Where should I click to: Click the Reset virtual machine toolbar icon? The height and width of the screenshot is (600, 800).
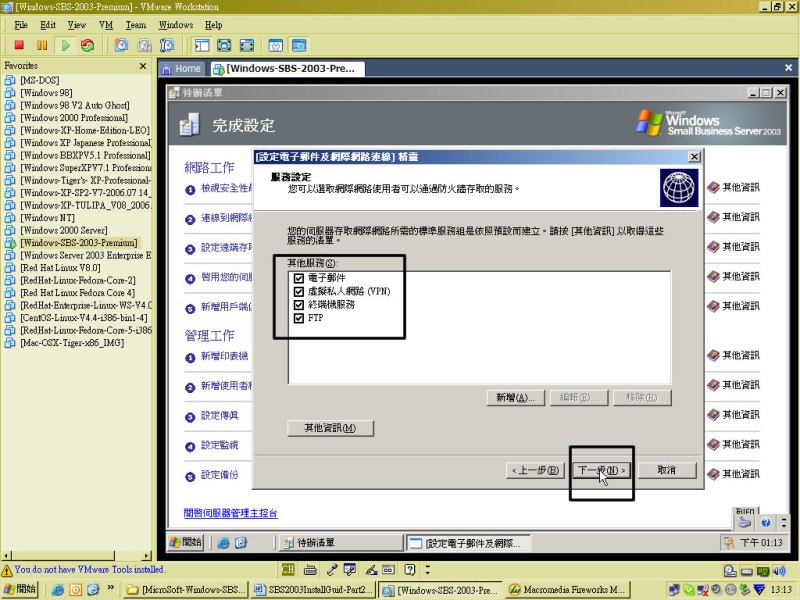coord(88,45)
